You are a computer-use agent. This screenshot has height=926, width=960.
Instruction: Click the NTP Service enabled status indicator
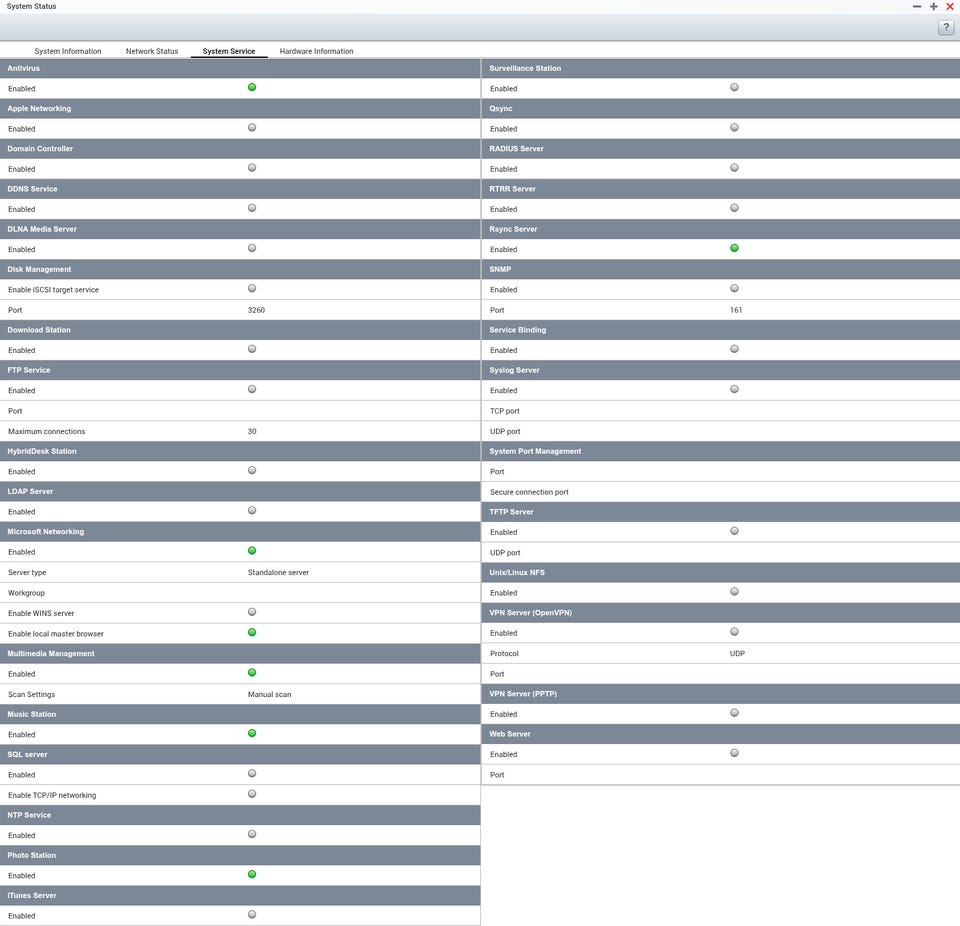pyautogui.click(x=252, y=834)
